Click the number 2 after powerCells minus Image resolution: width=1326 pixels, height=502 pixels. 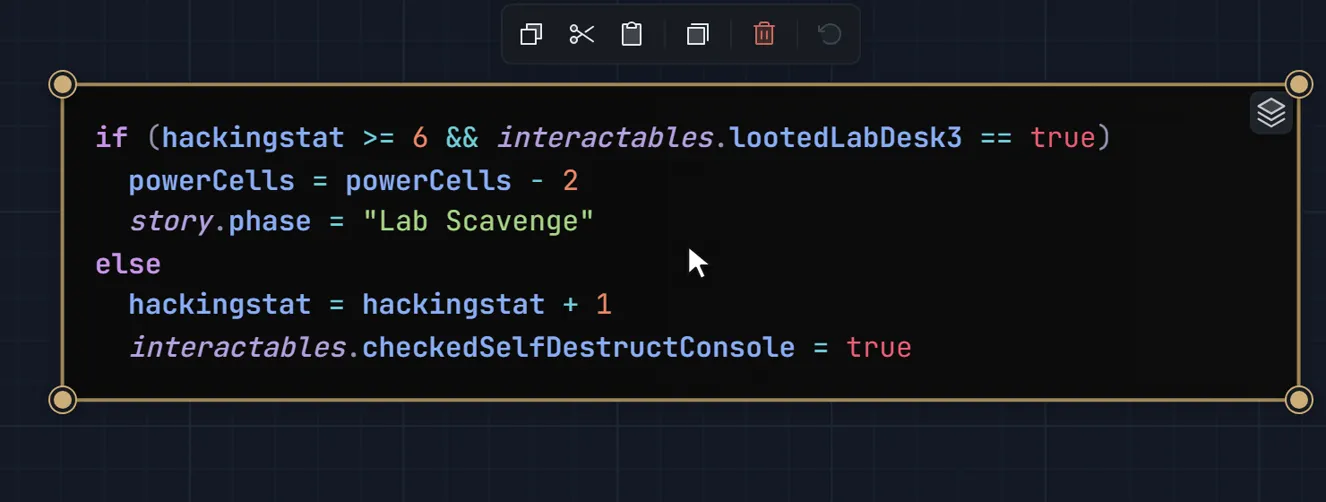pyautogui.click(x=570, y=181)
